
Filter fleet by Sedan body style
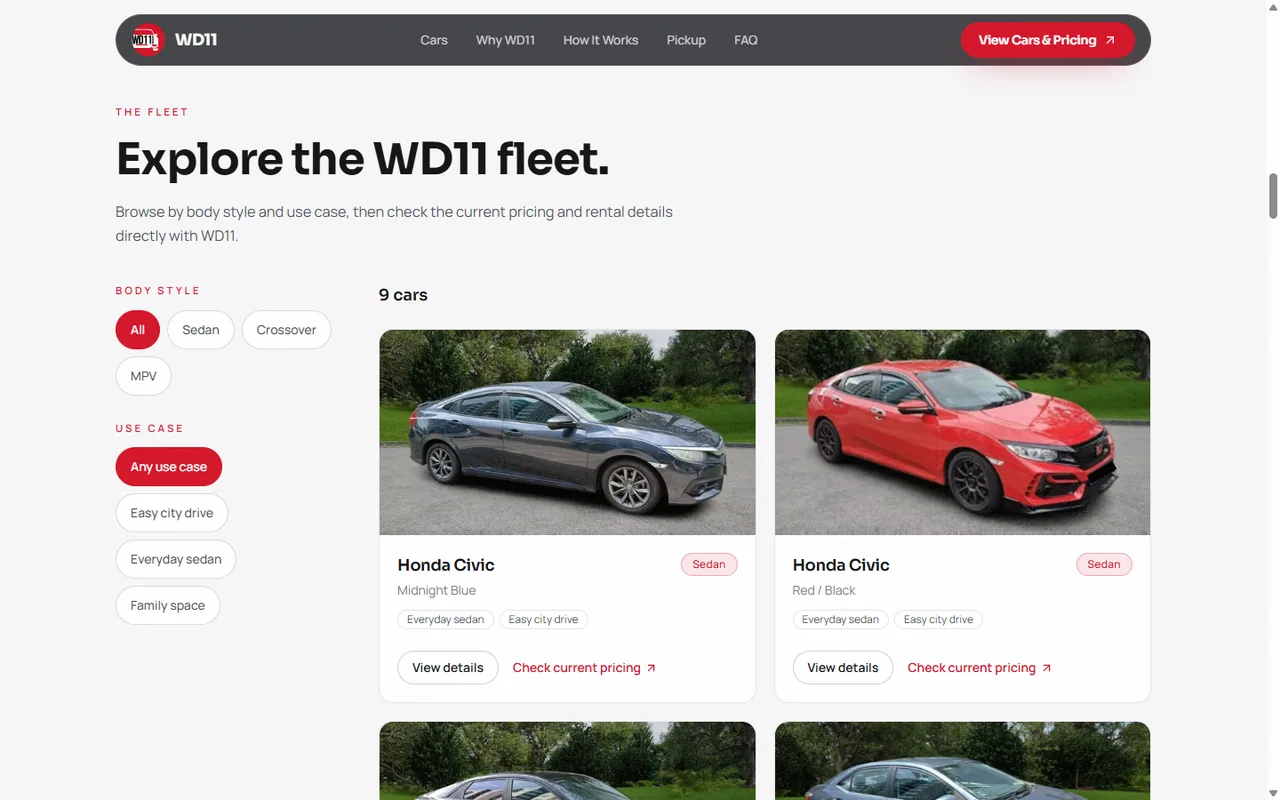click(x=201, y=330)
